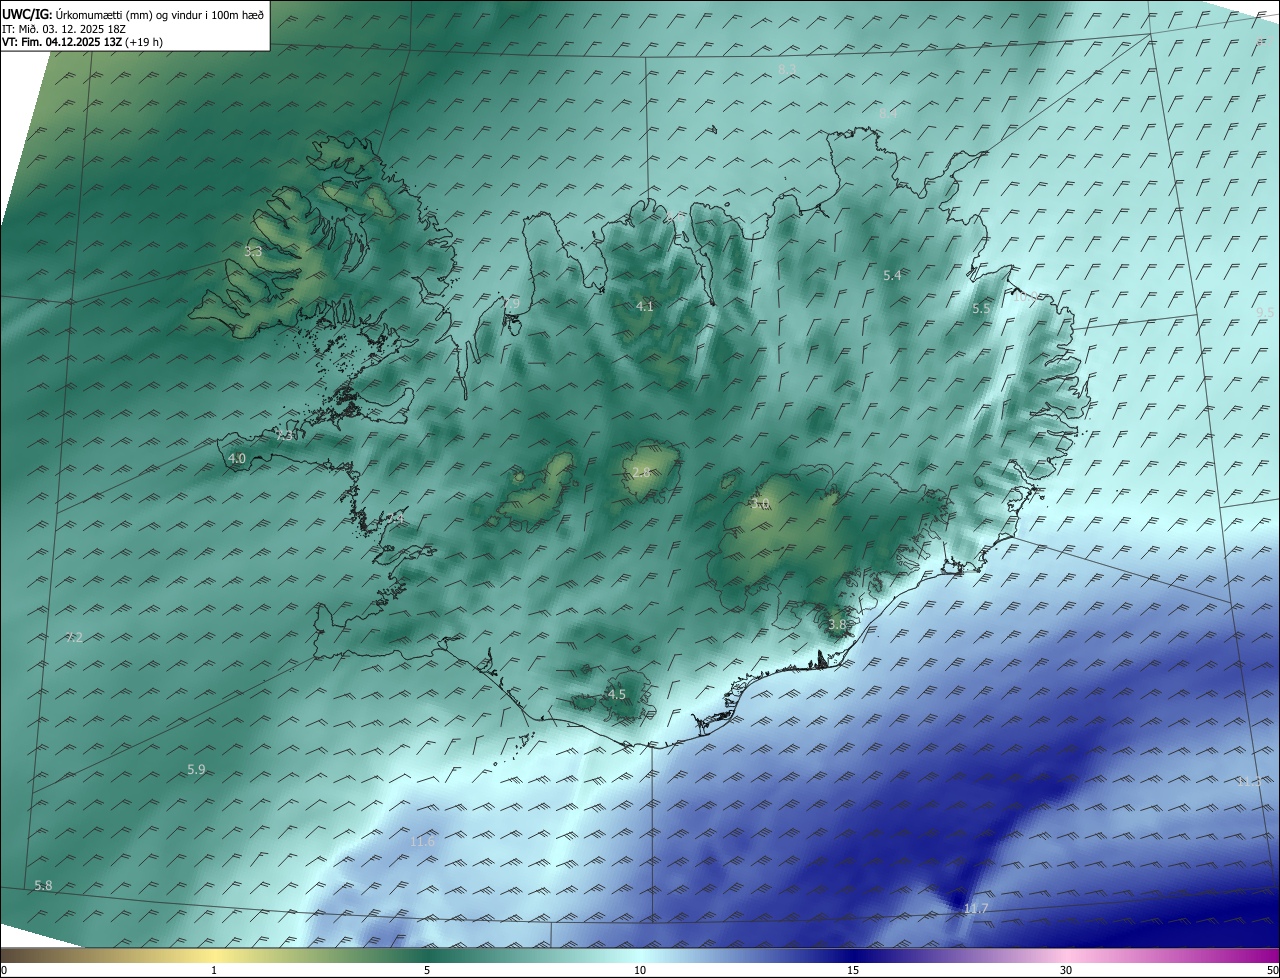Click the 4.0 value on Snæfellsnes peninsula
This screenshot has height=978, width=1280.
point(237,458)
